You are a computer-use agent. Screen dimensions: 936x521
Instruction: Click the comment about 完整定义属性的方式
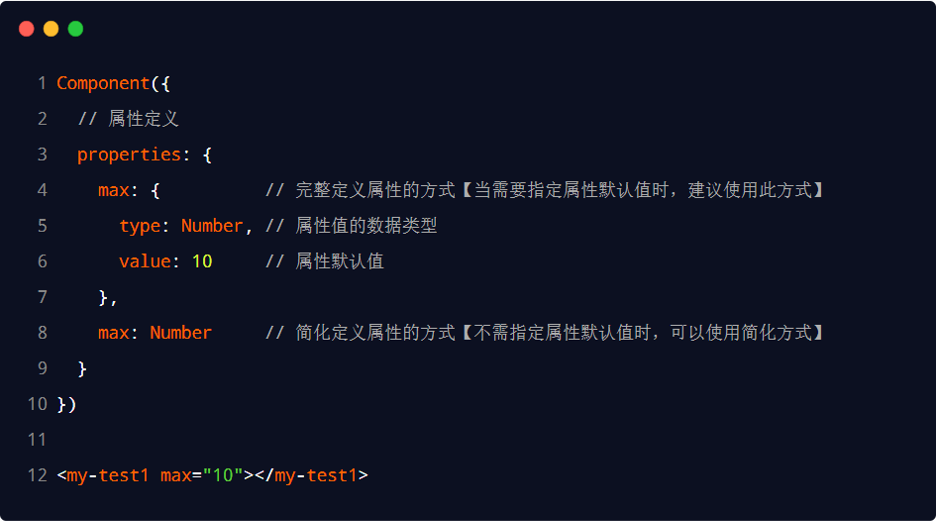pos(546,190)
